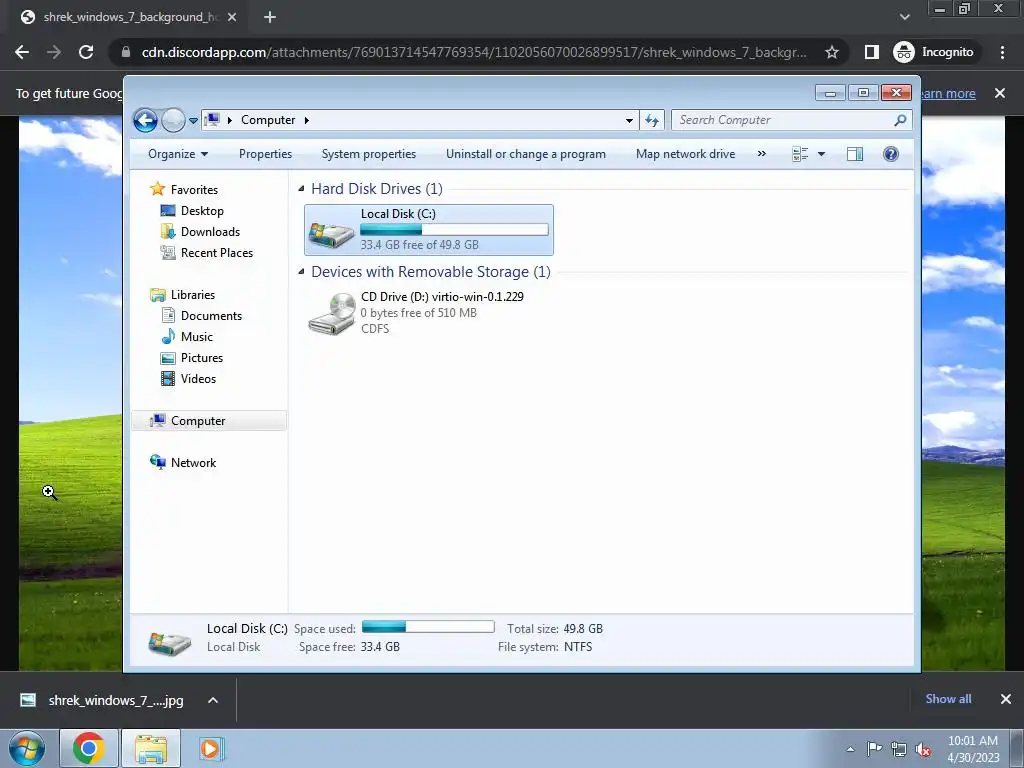Screen dimensions: 1024x768
Task: Open a new Chrome tab
Action: [x=270, y=17]
